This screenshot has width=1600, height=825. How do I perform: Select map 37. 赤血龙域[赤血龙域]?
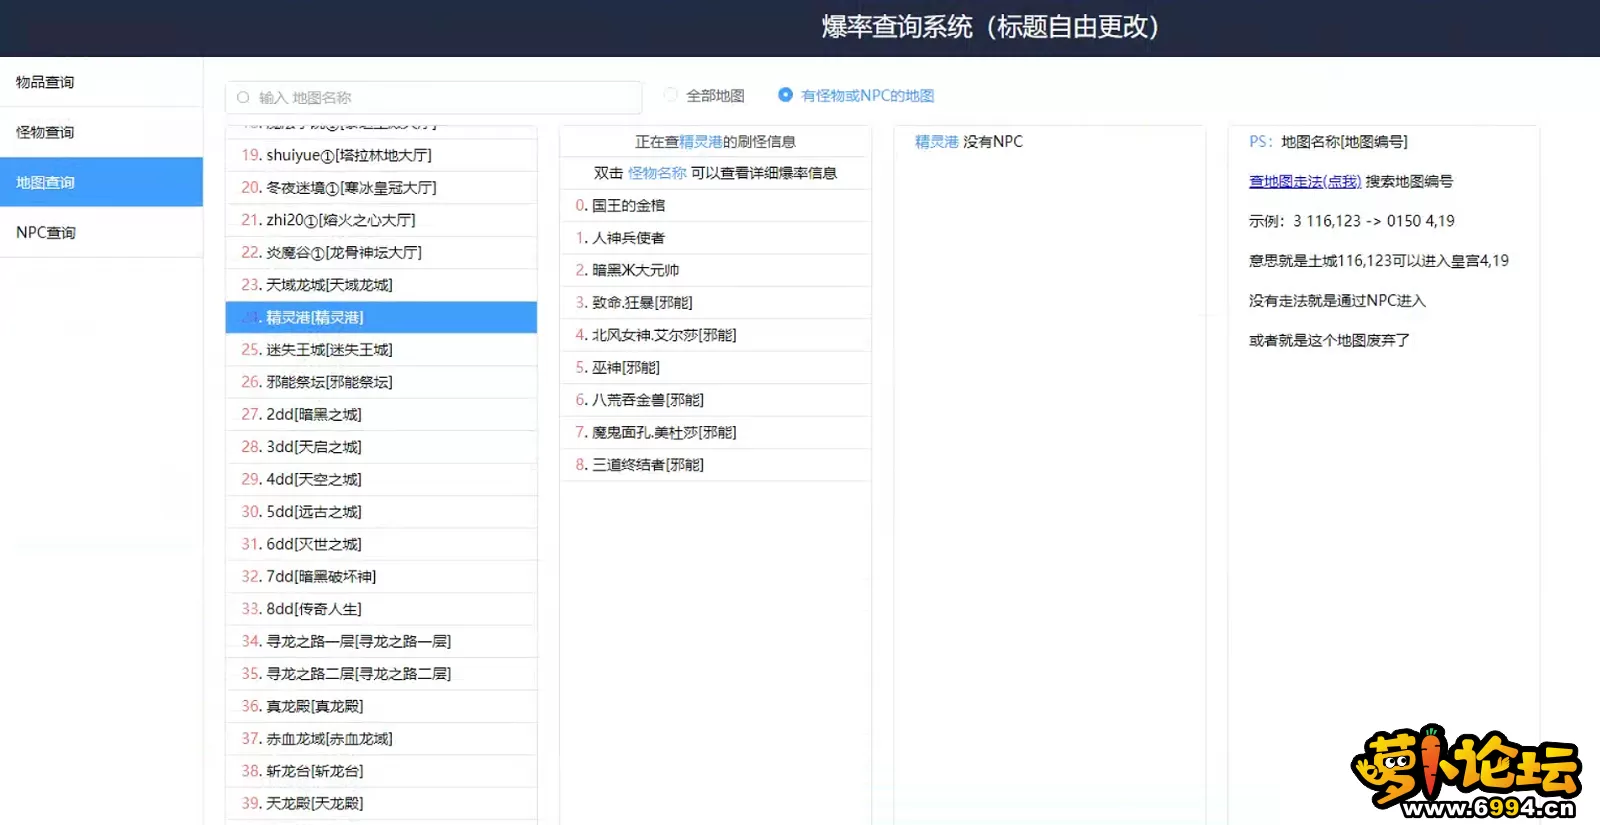click(x=381, y=739)
